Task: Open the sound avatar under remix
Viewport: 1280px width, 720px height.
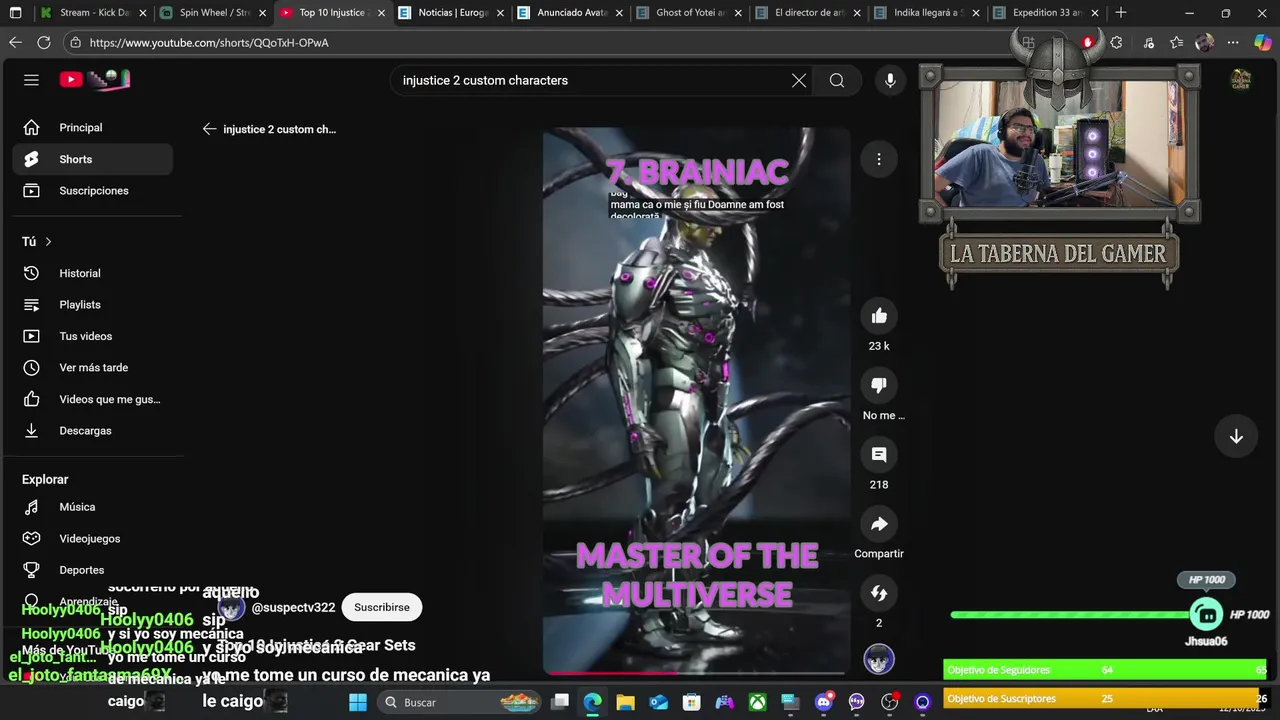Action: 879,660
